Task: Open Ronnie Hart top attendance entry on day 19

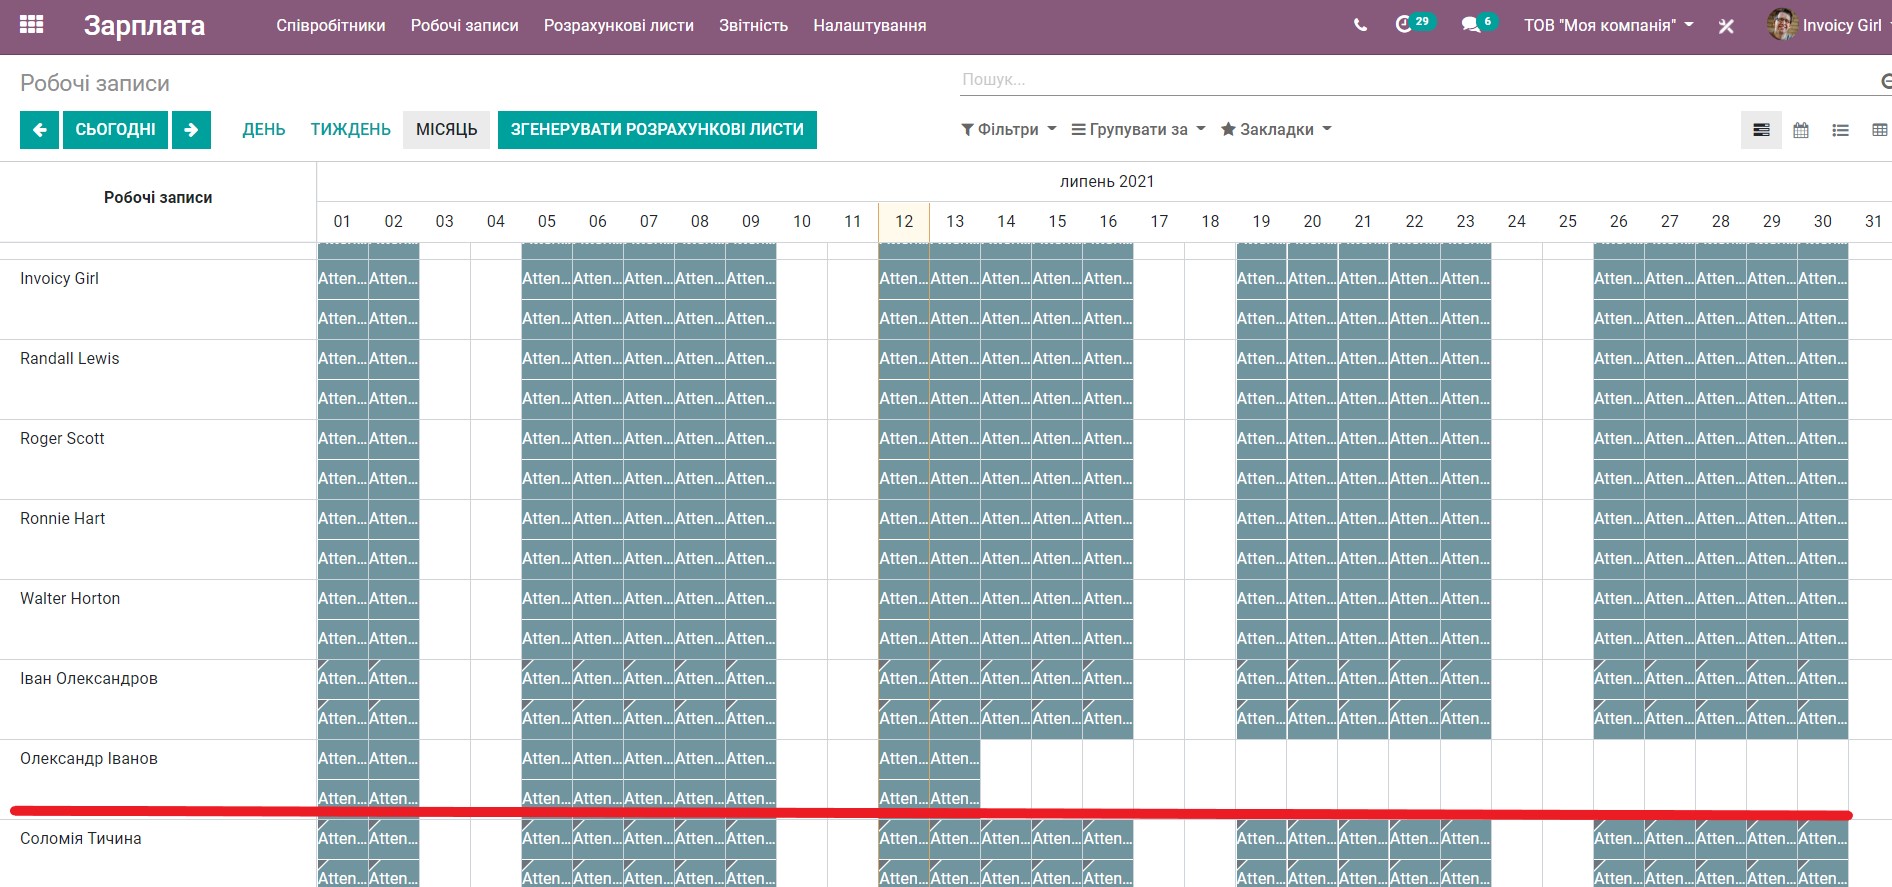Action: tap(1262, 519)
